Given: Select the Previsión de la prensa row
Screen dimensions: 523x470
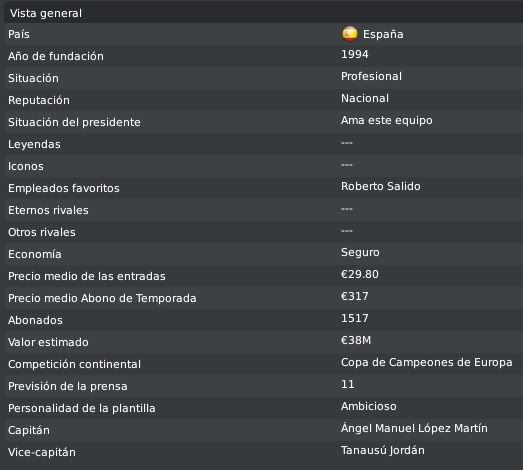Looking at the screenshot, I should pos(264,386).
